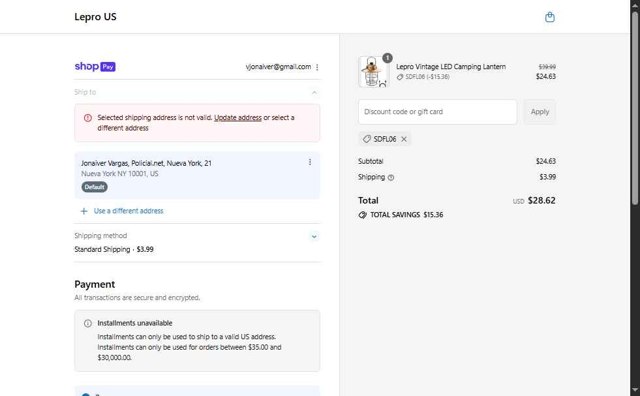
Task: Click the discount tag icon under product name
Action: (400, 77)
